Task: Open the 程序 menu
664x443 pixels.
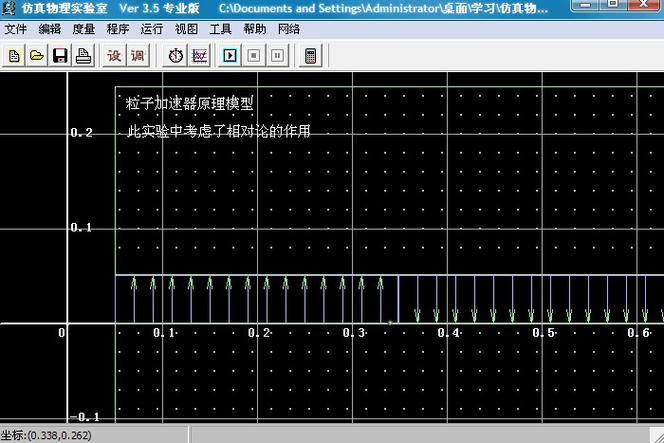Action: pyautogui.click(x=118, y=29)
